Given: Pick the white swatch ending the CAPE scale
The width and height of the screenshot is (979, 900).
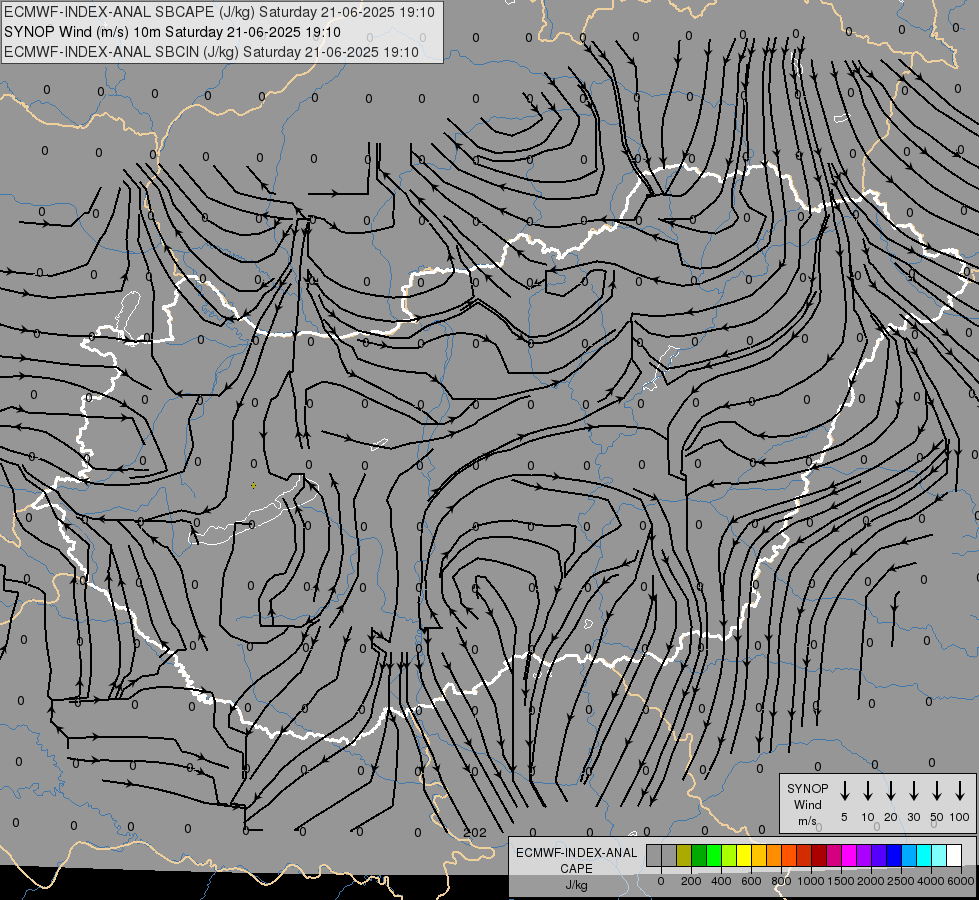Looking at the screenshot, I should click(955, 856).
